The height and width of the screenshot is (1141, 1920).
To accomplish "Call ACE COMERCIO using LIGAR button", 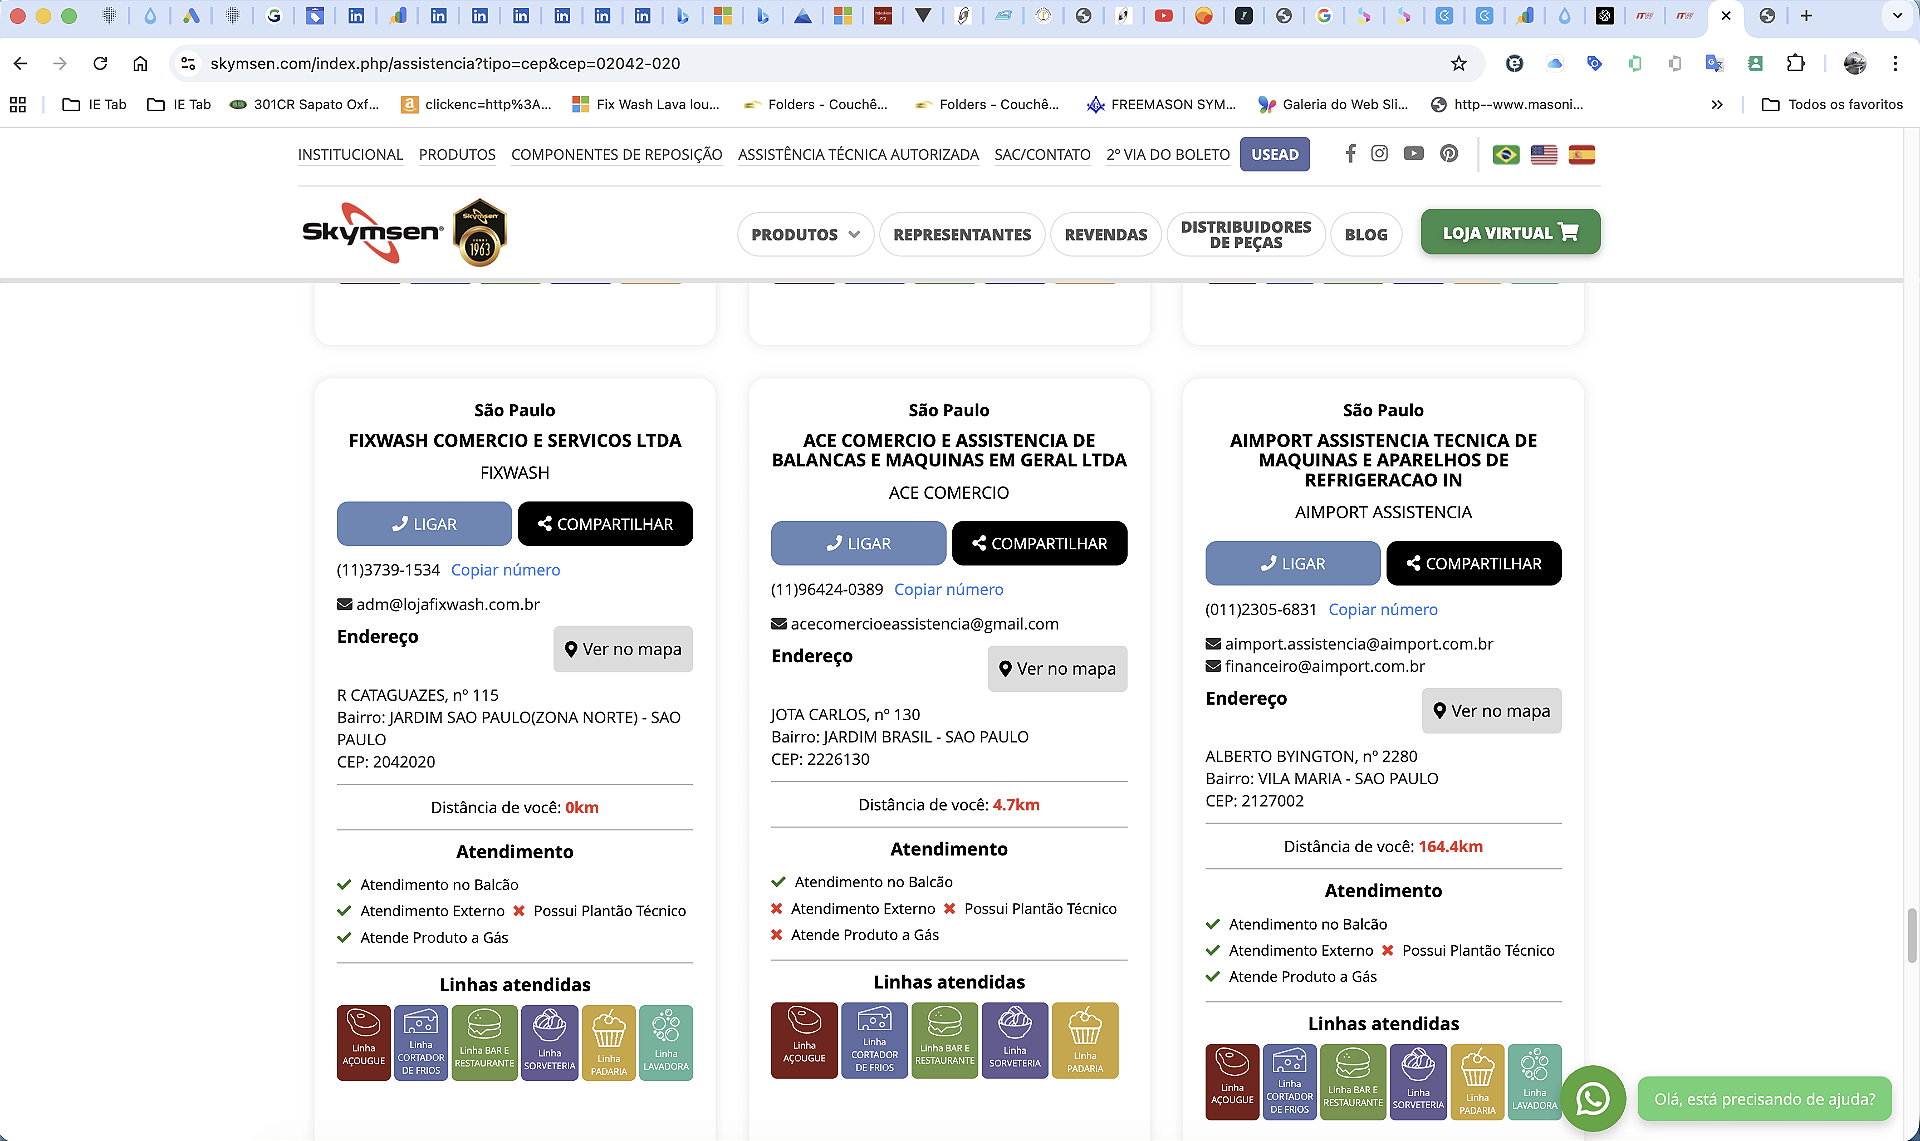I will point(858,543).
